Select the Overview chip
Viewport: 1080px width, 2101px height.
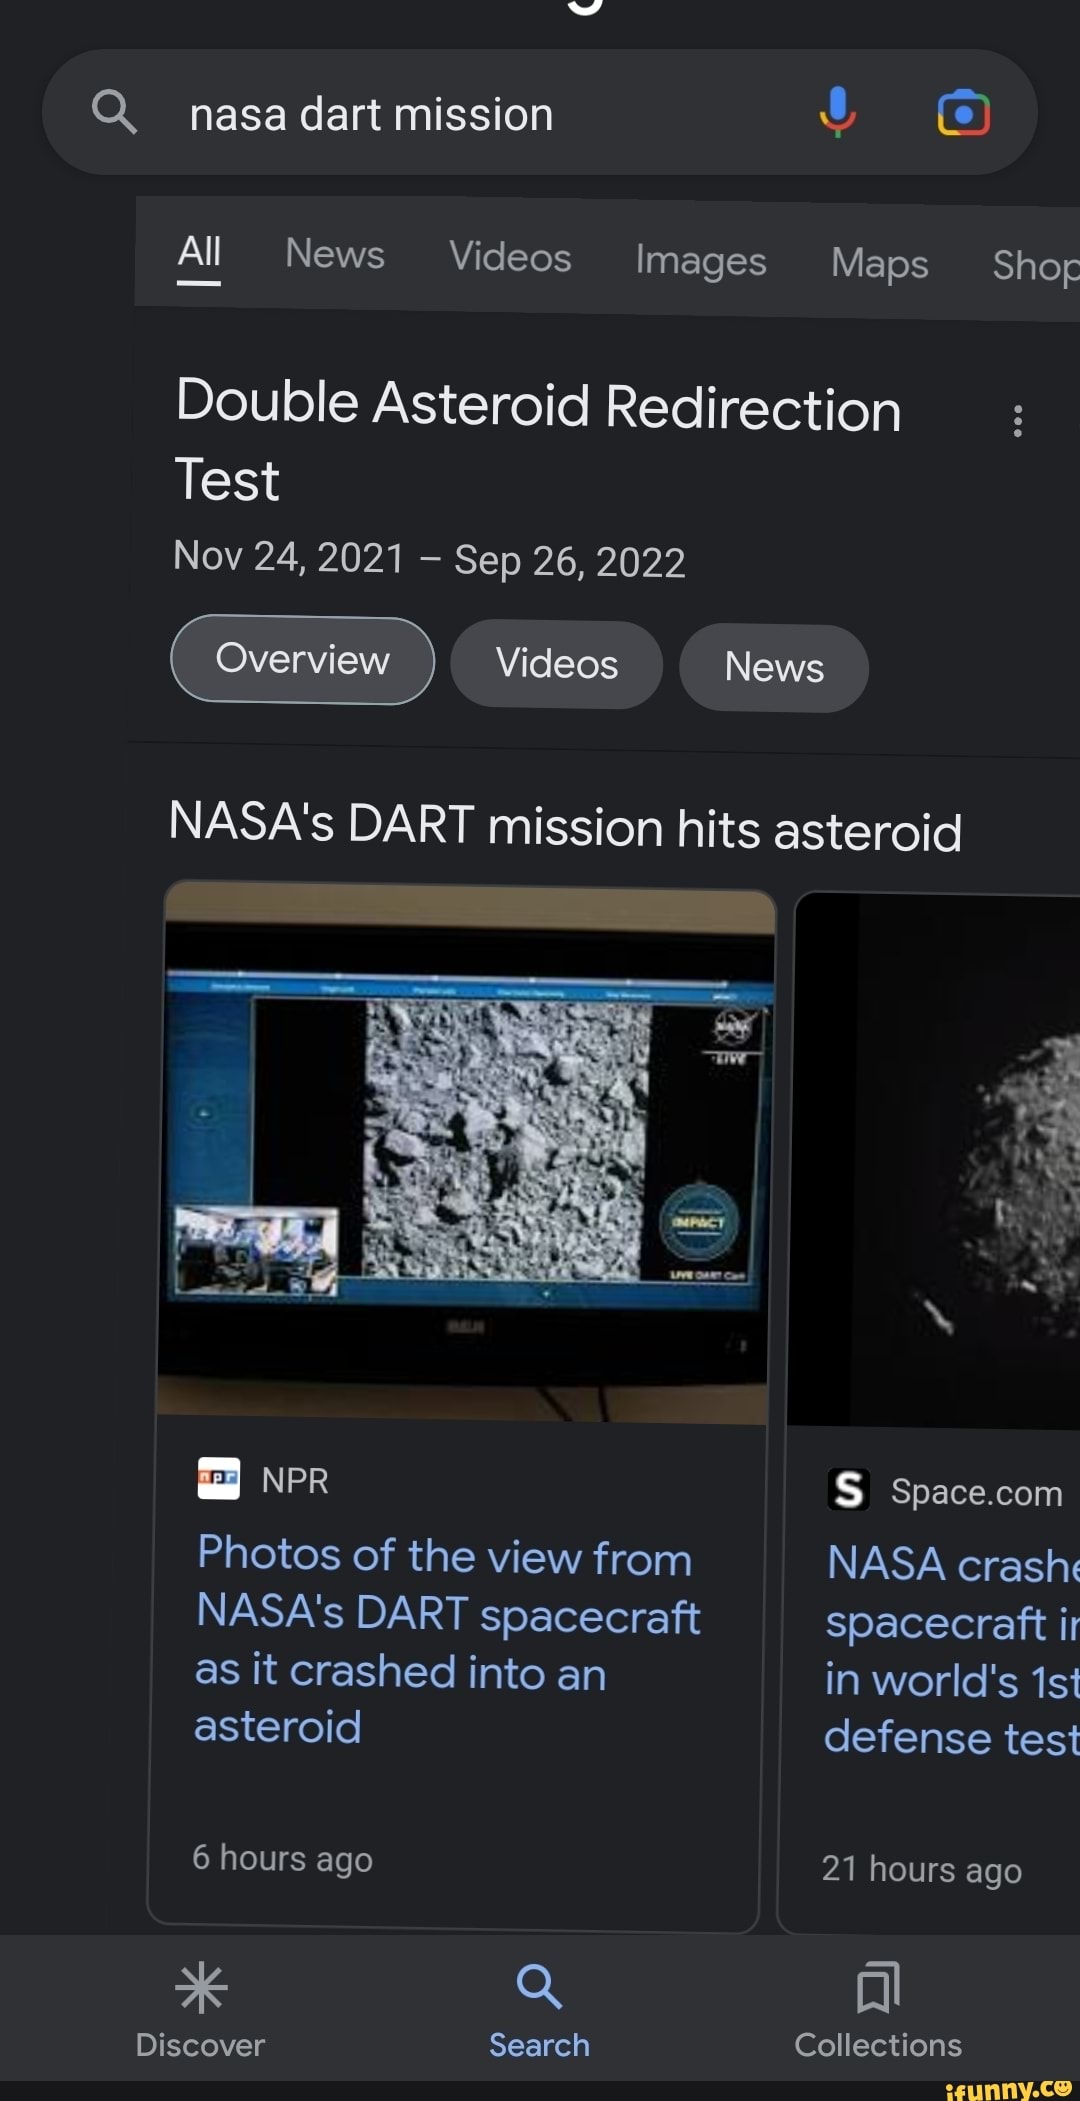pos(302,660)
